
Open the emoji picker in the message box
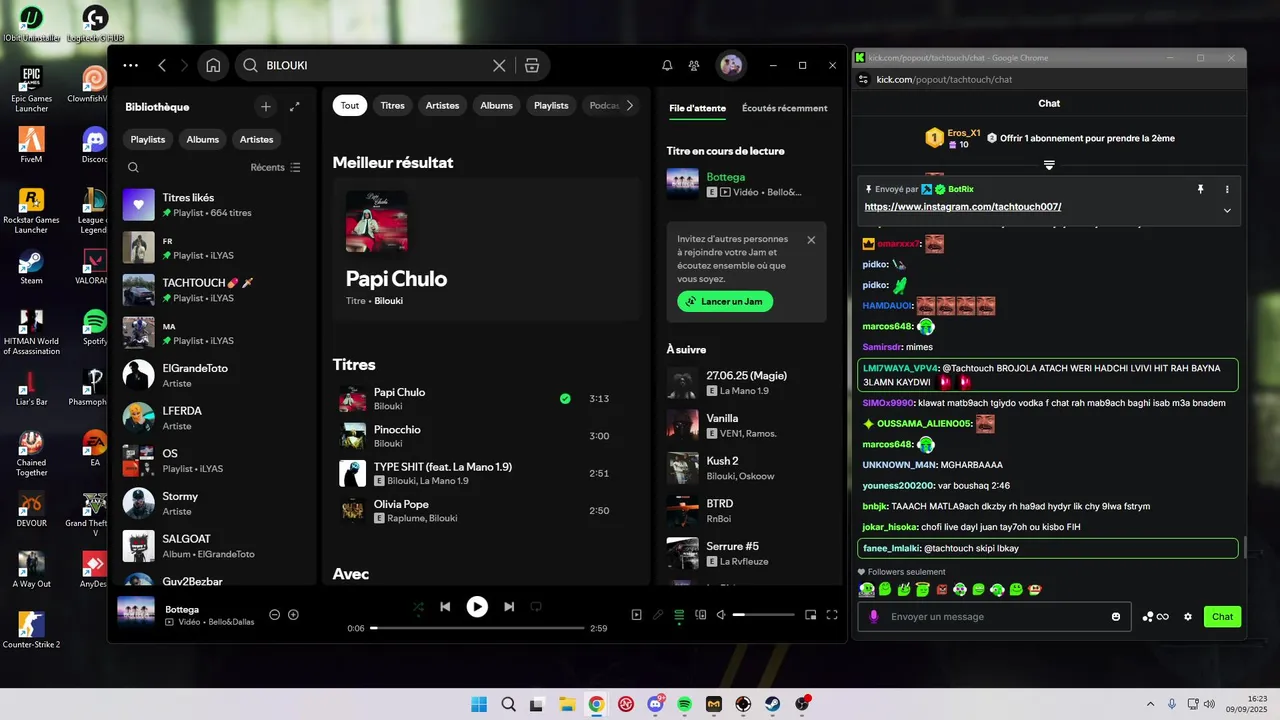[x=1116, y=617]
